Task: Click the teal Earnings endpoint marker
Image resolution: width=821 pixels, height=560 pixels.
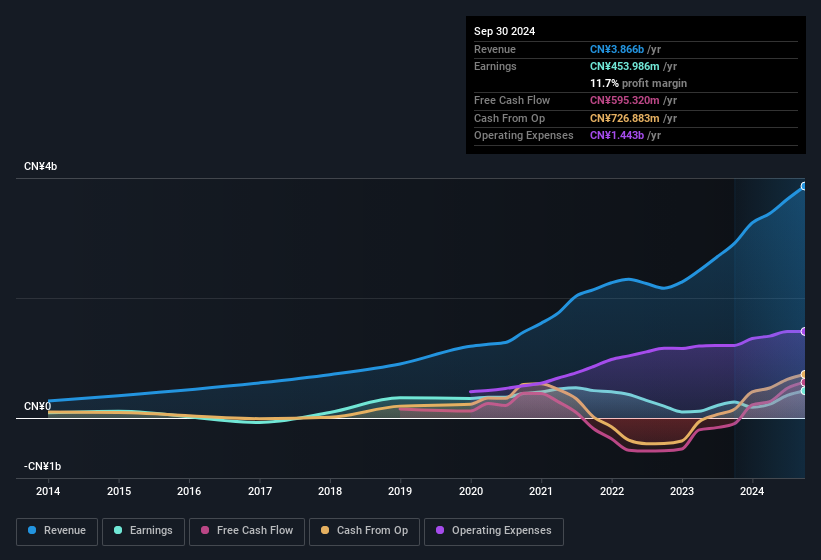Action: click(x=804, y=390)
